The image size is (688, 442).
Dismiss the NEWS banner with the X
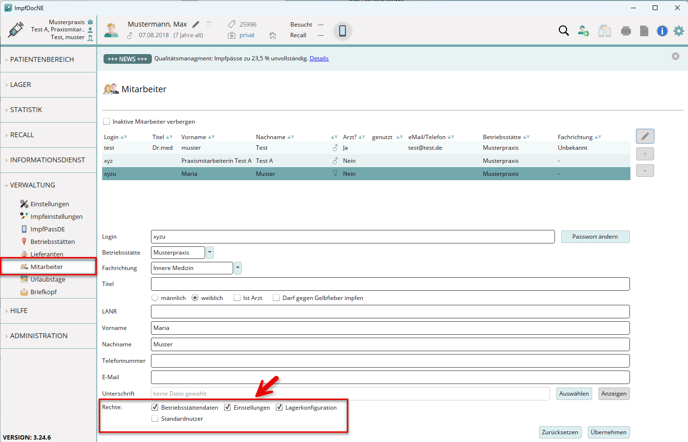[x=675, y=56]
